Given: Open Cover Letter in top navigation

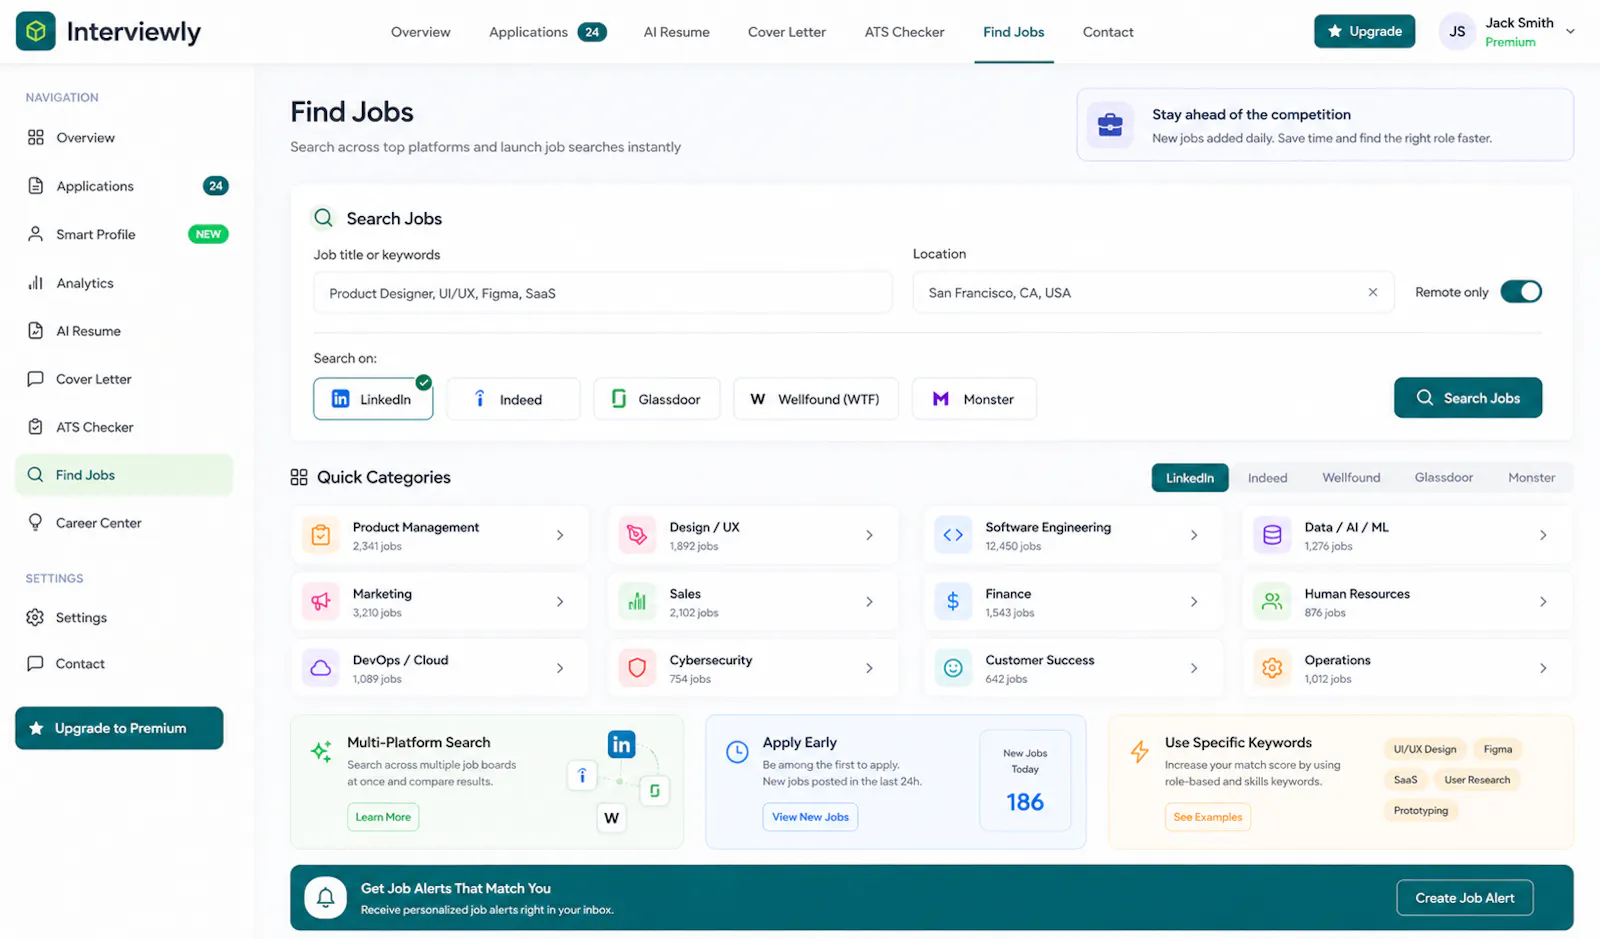Looking at the screenshot, I should point(787,32).
